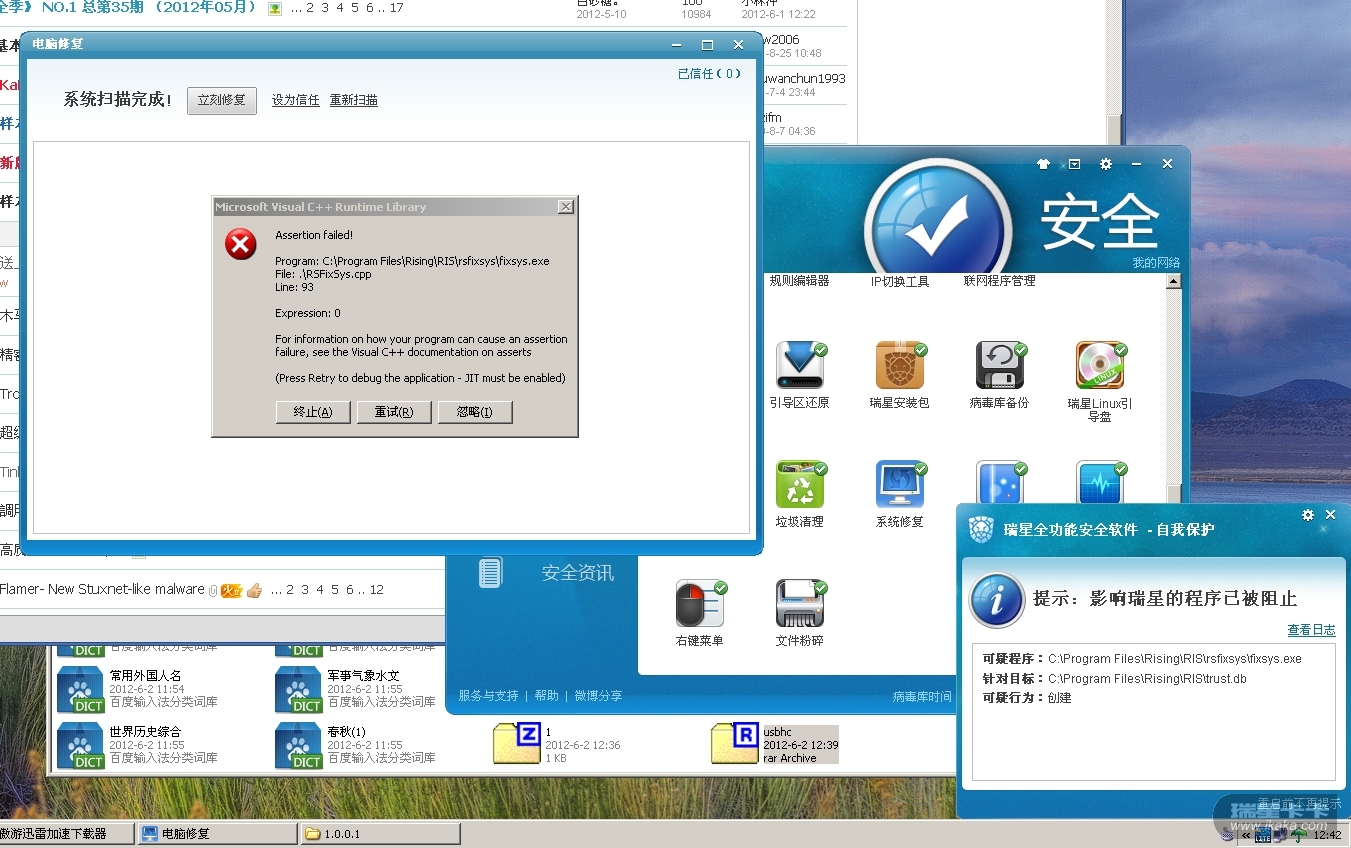Switch to the 电脑修复 taskbar button

(217, 833)
